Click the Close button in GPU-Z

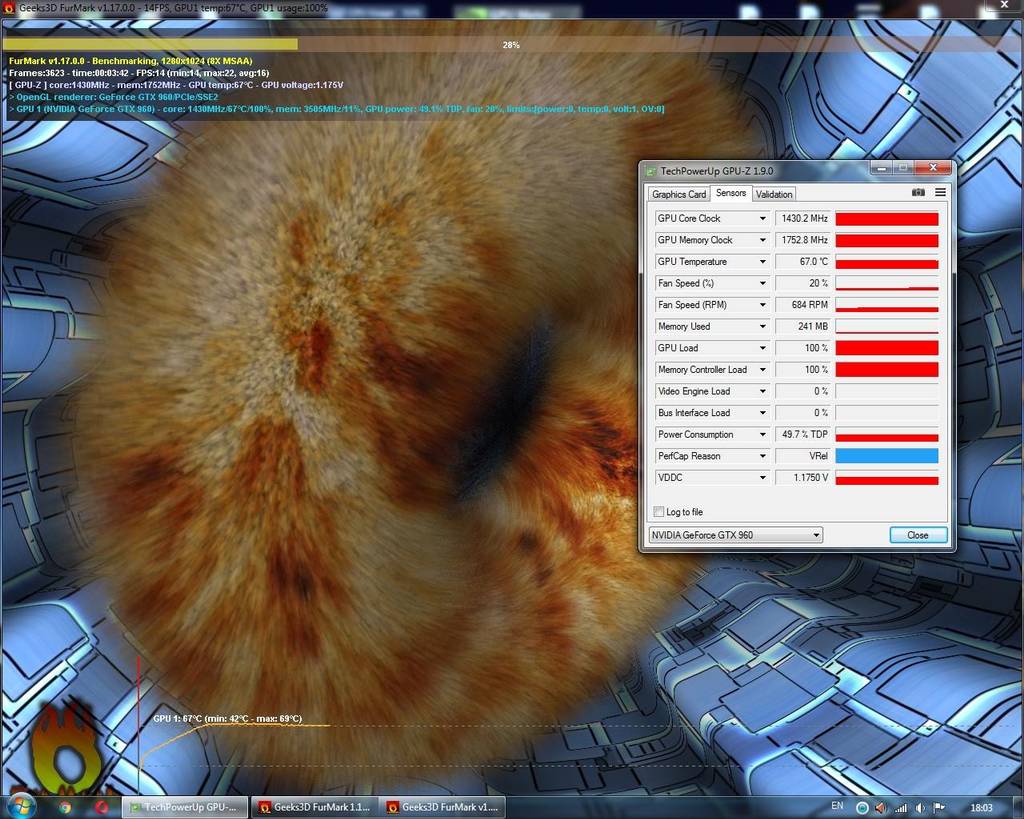click(918, 535)
